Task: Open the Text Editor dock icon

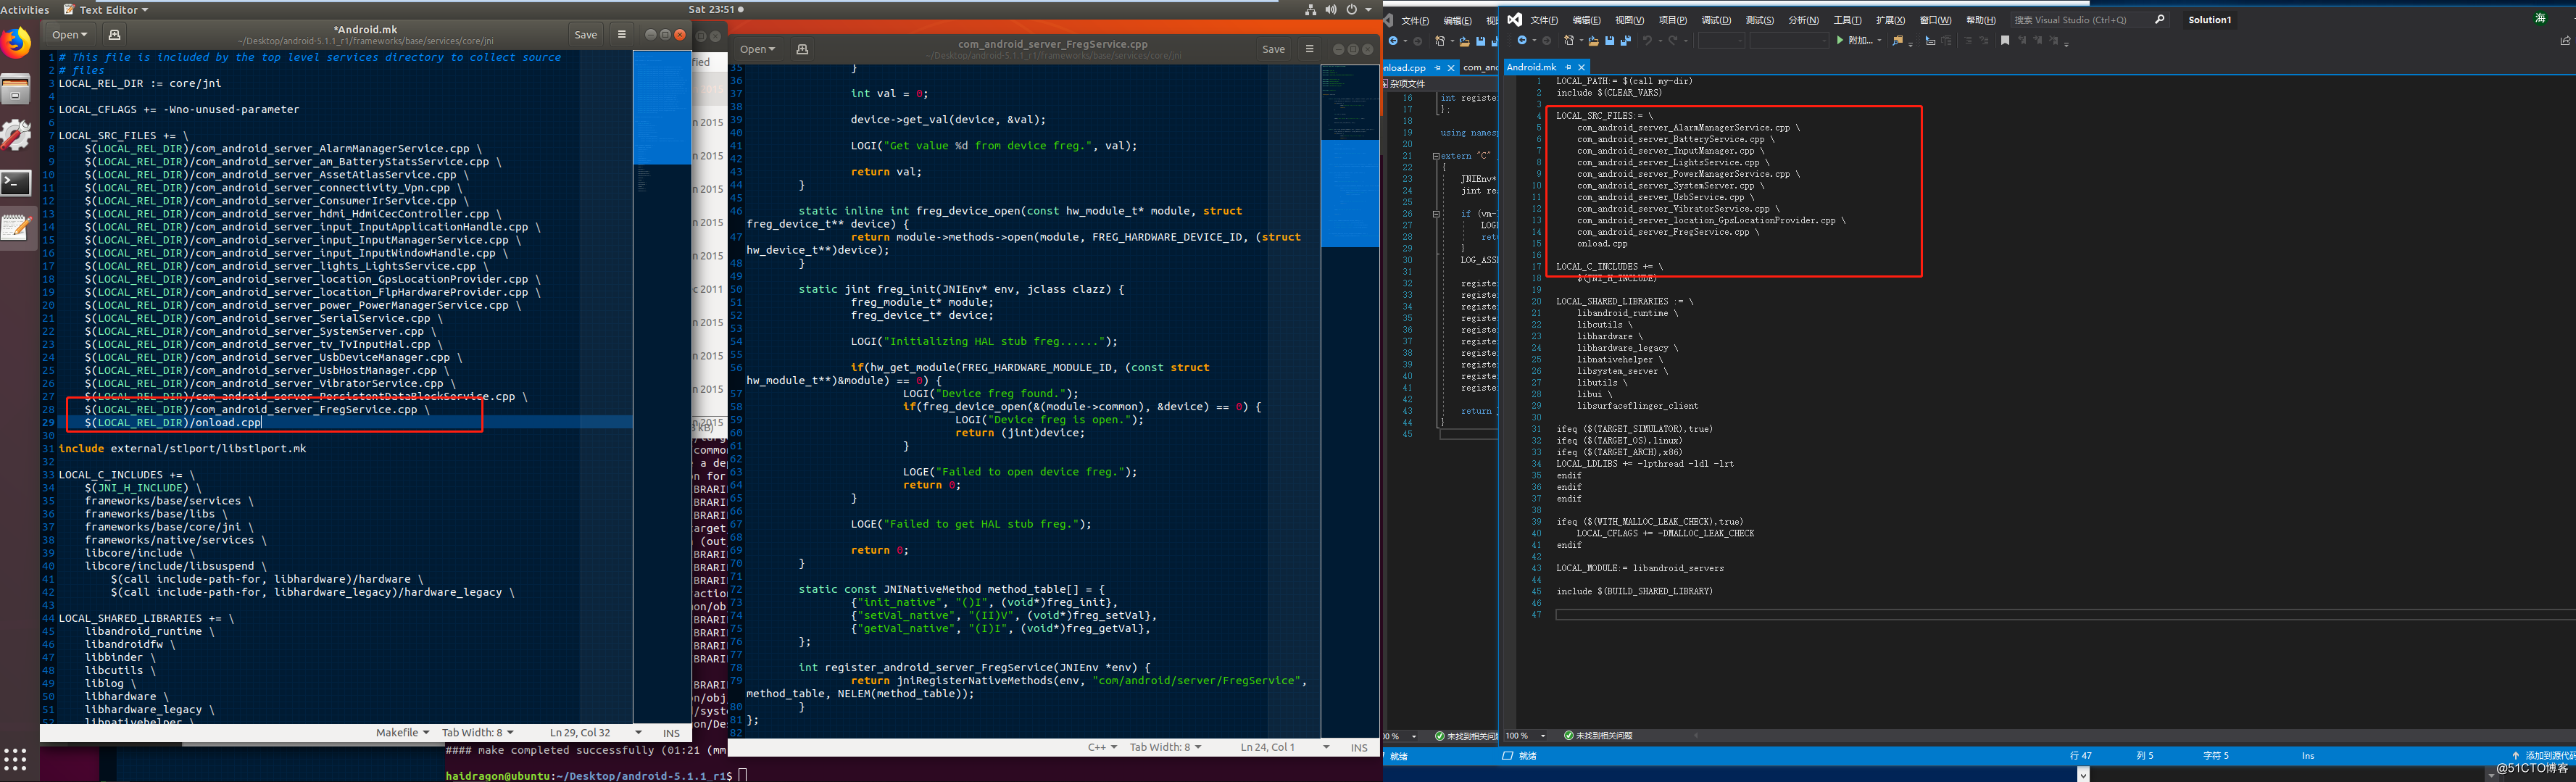Action: pyautogui.click(x=16, y=228)
